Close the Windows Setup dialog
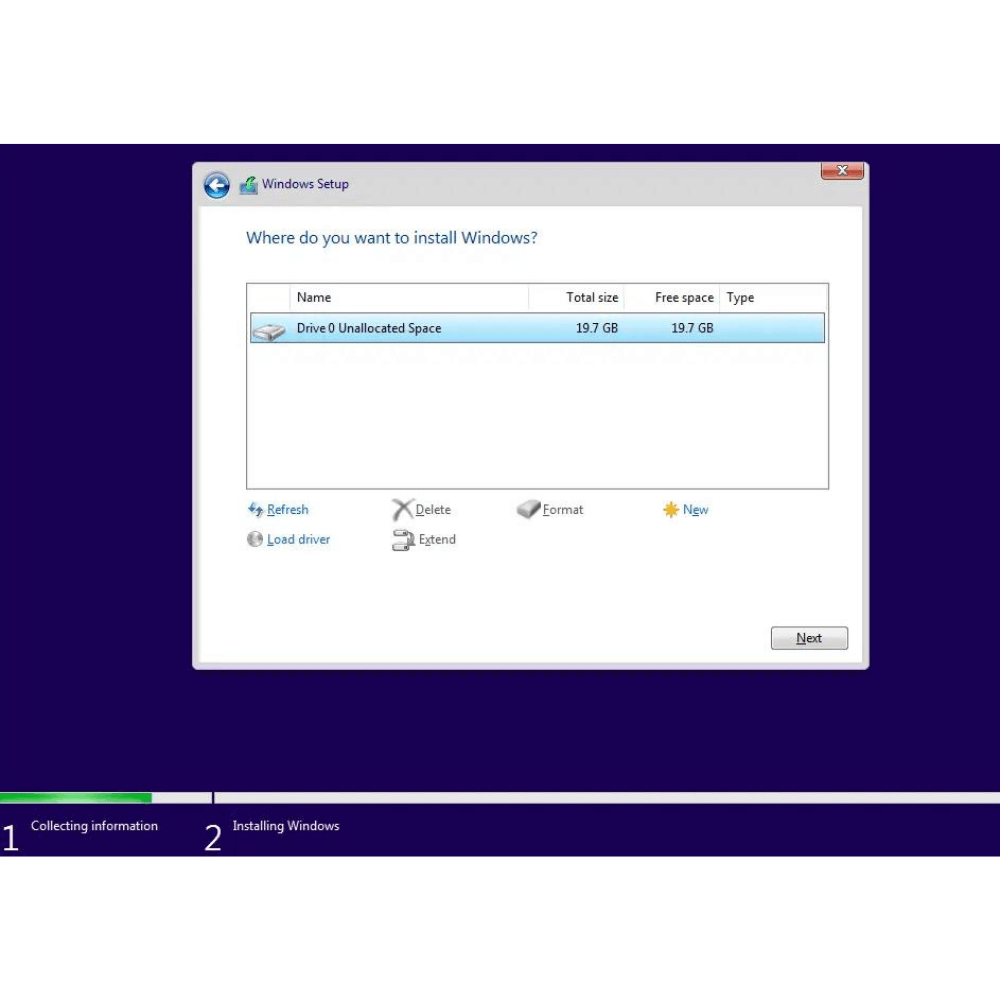 [x=842, y=171]
